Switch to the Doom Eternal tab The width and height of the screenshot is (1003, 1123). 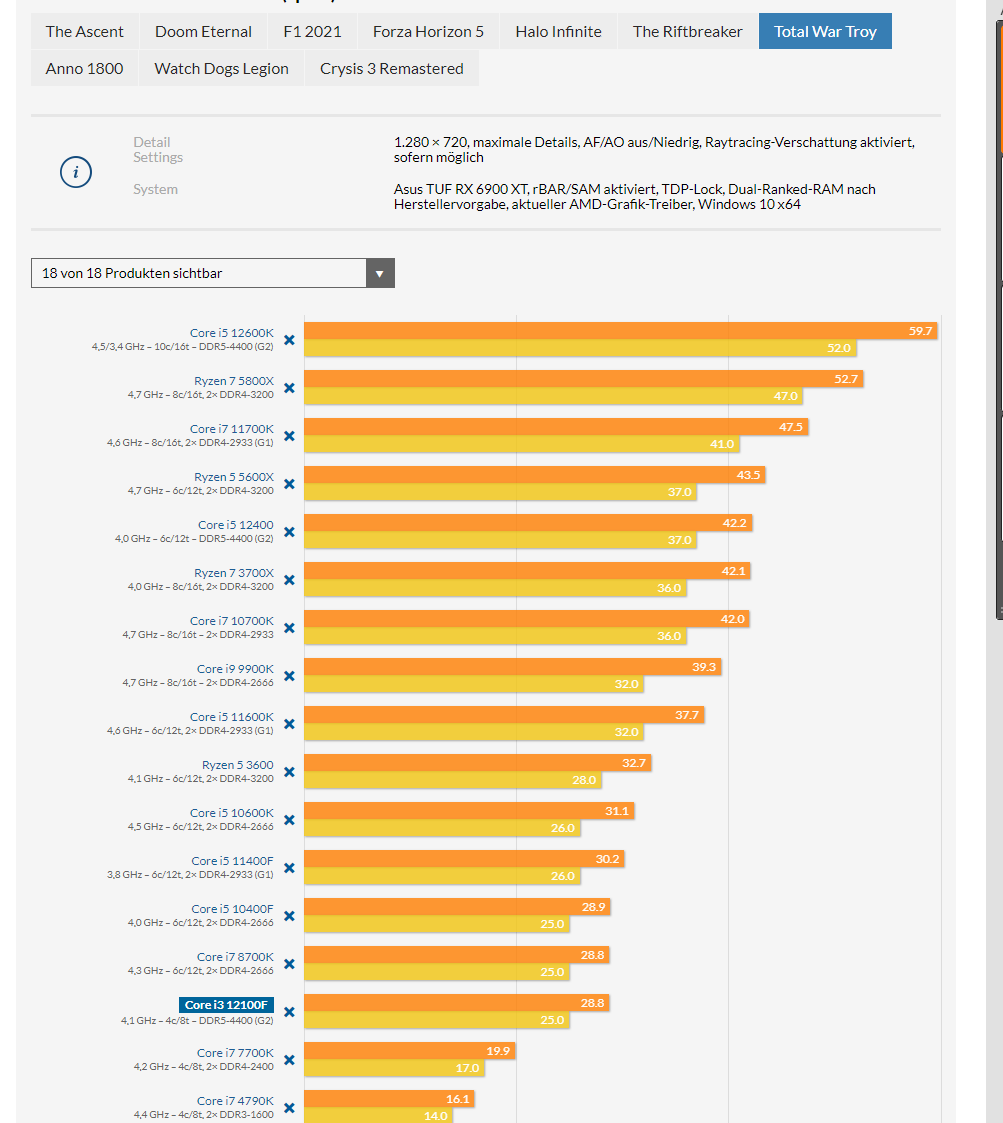203,32
